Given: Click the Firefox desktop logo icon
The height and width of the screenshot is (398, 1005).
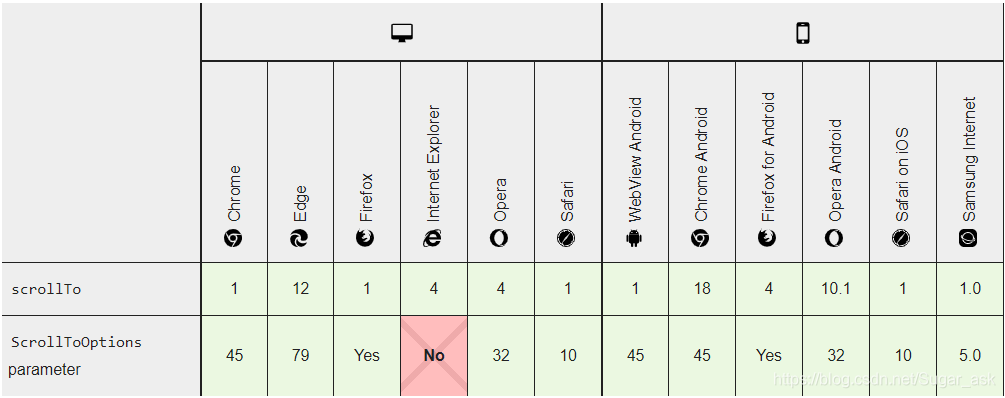Looking at the screenshot, I should click(366, 239).
